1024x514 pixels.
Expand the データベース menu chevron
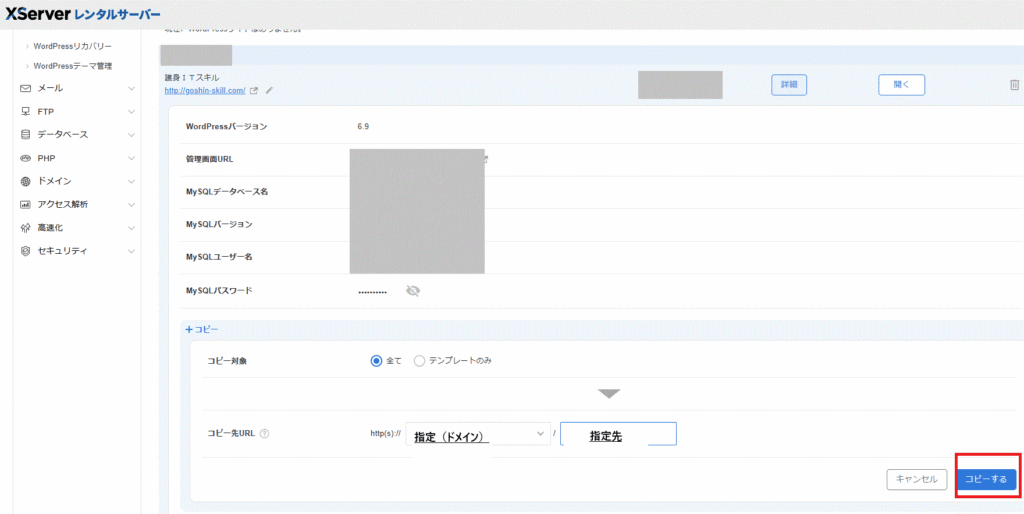[x=131, y=135]
